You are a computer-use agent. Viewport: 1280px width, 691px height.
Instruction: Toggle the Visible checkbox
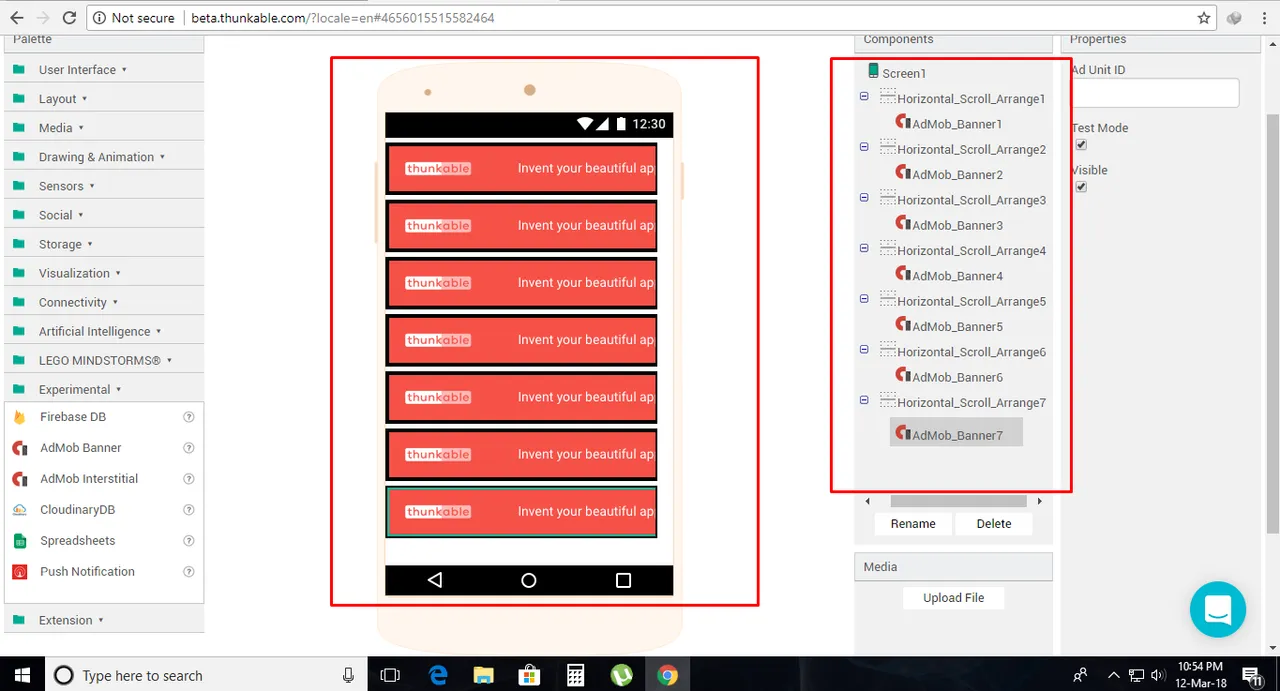pos(1081,187)
